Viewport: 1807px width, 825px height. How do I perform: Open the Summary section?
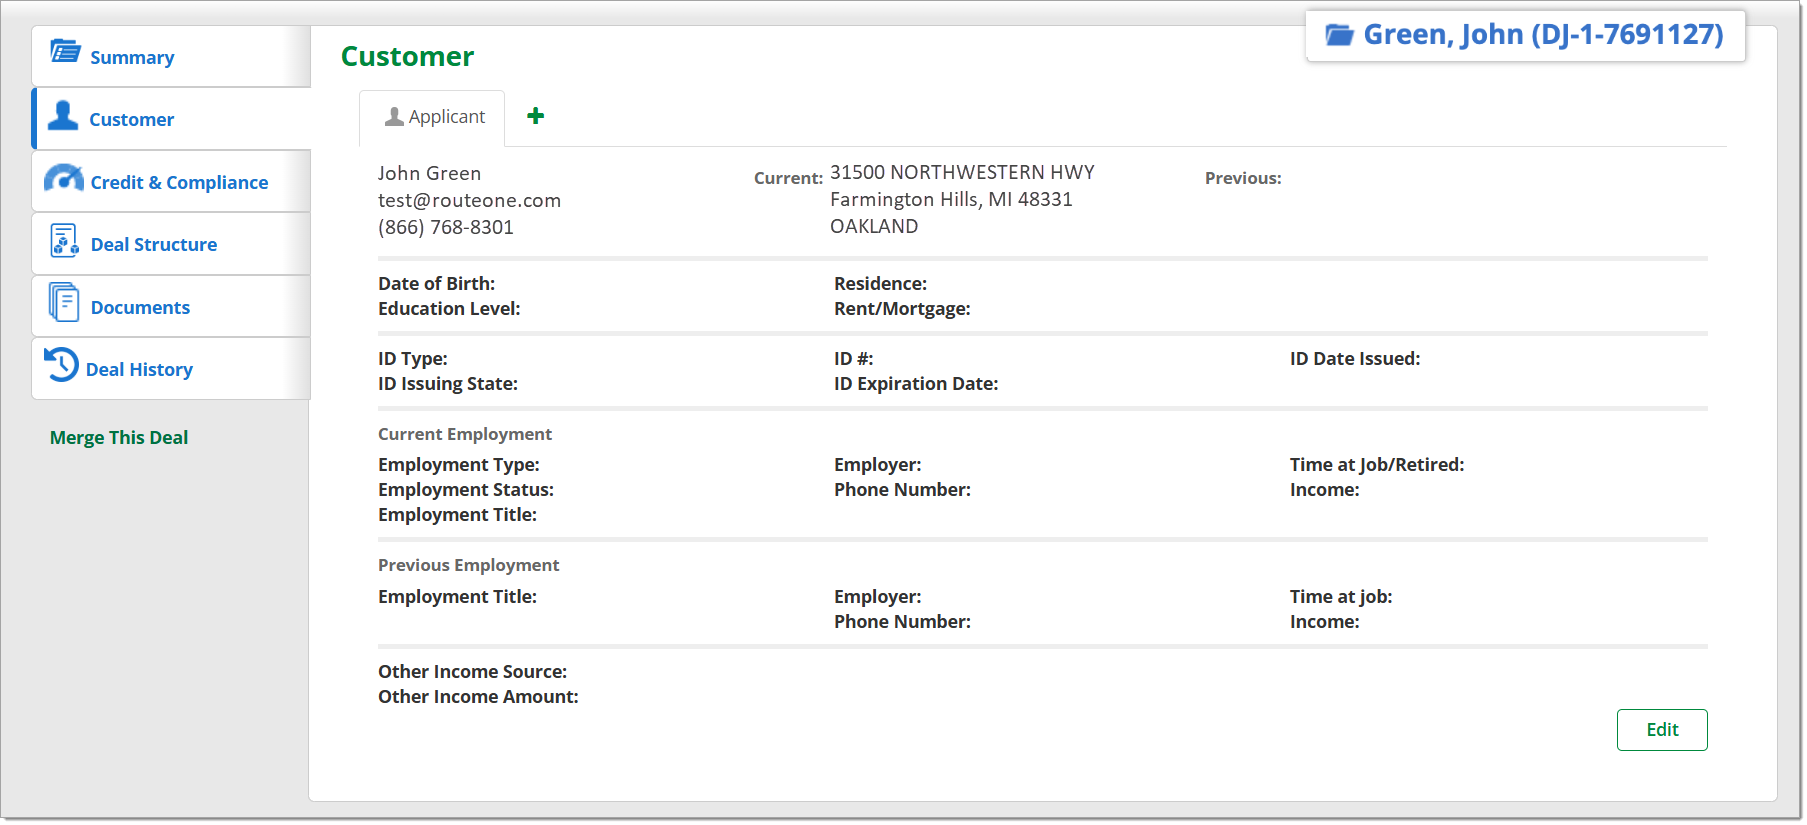171,57
